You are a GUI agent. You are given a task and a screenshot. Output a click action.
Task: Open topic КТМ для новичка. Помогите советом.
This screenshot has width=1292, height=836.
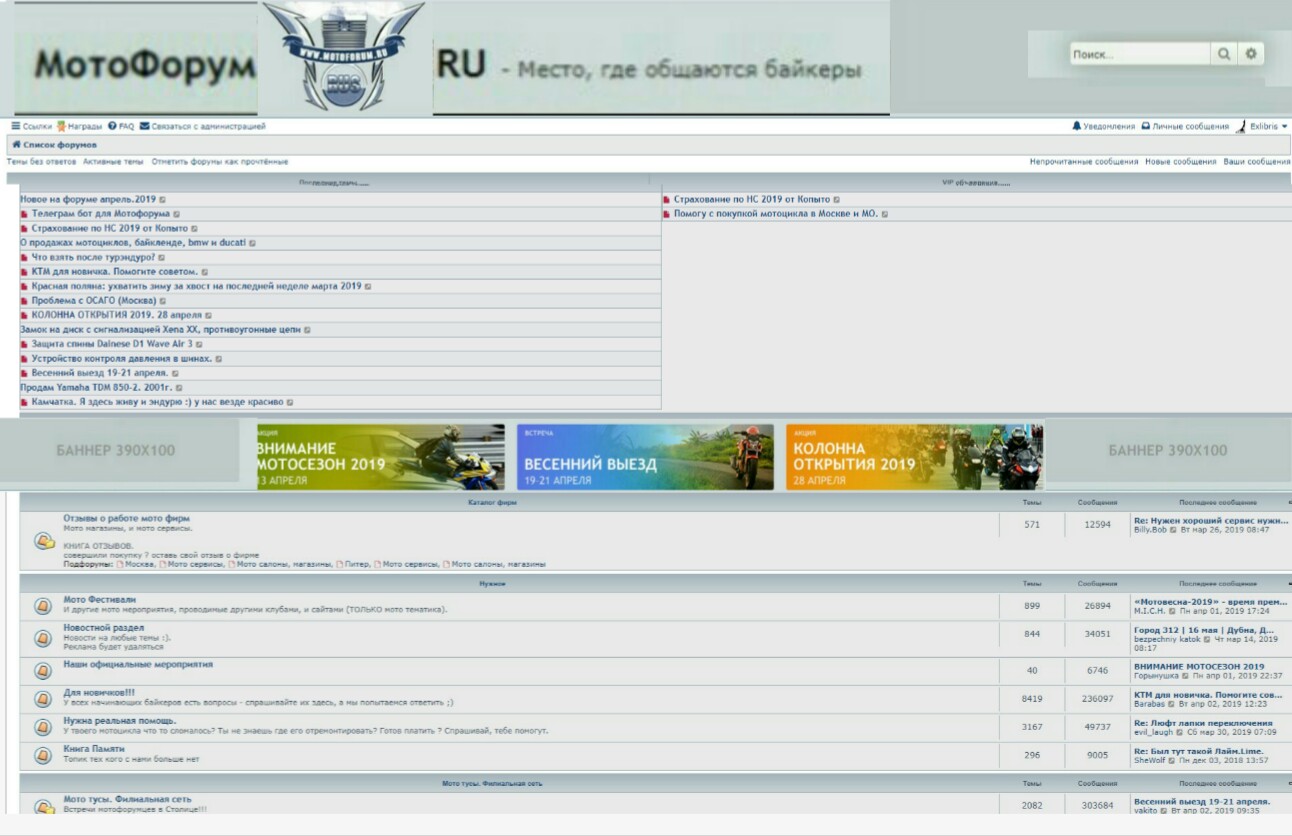114,271
